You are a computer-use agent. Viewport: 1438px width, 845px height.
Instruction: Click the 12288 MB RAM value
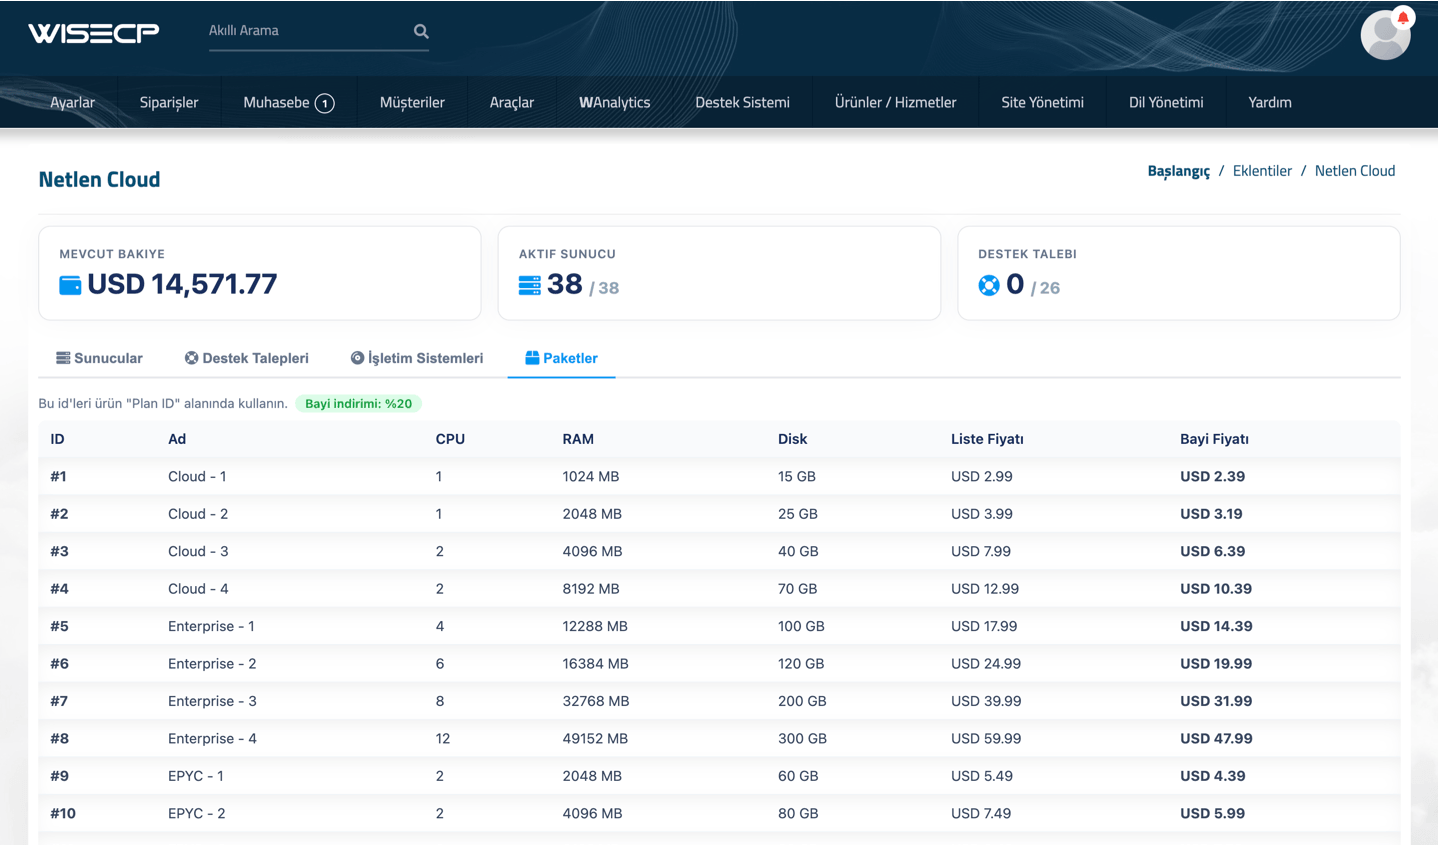coord(595,627)
